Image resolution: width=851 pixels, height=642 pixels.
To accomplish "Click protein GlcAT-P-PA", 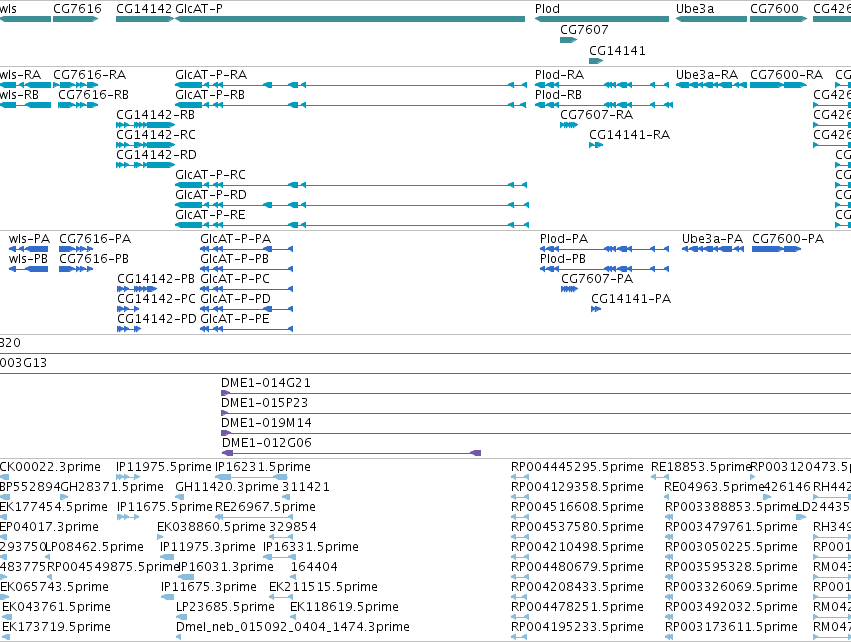I will (x=246, y=249).
